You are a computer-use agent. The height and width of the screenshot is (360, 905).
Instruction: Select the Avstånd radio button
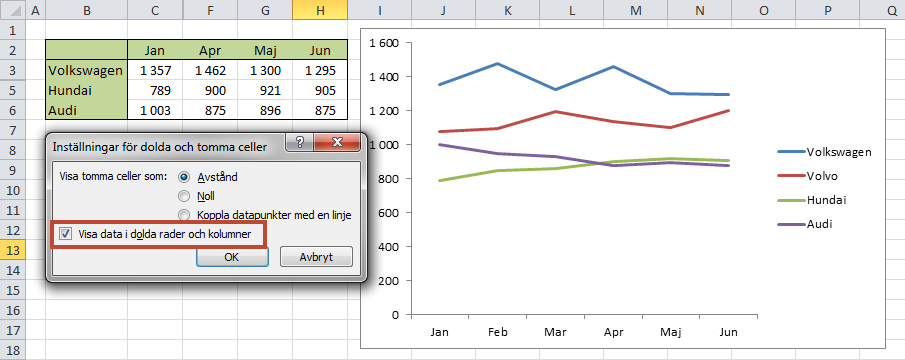click(185, 177)
